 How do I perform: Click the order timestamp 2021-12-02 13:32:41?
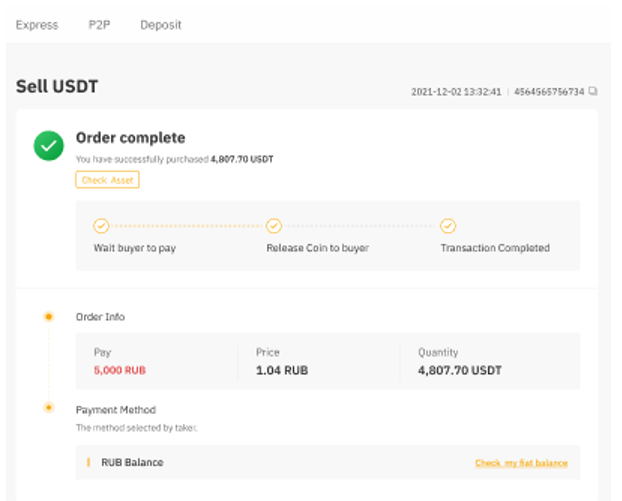pos(458,92)
